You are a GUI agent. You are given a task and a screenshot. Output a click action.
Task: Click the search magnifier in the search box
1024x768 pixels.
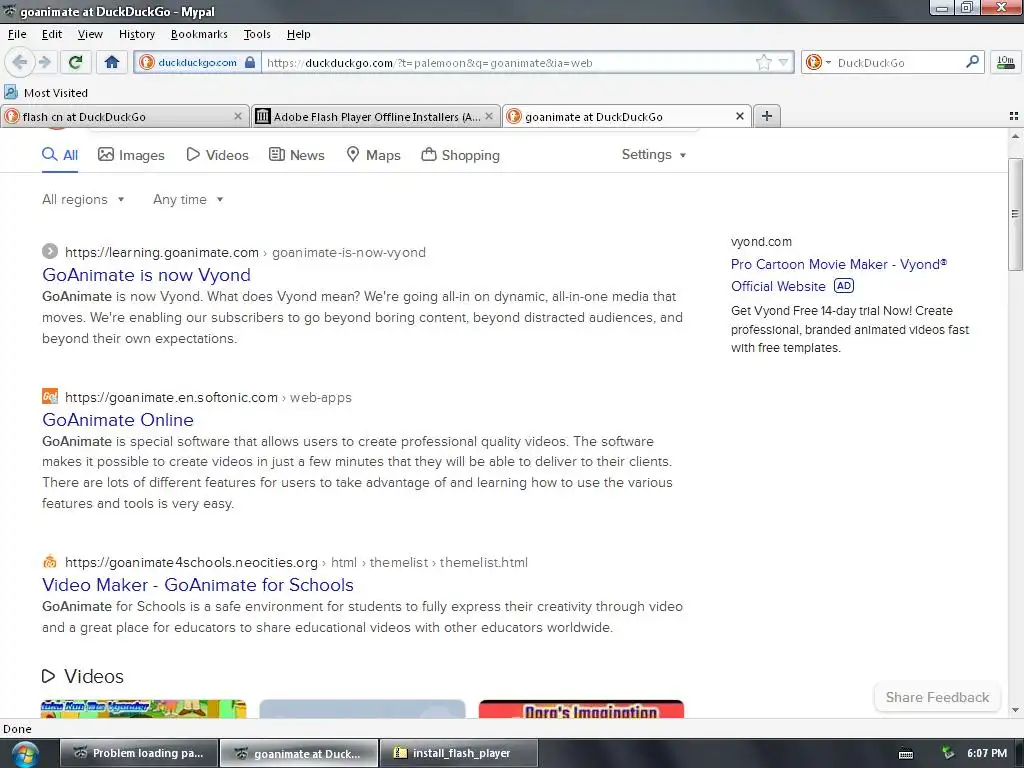tap(972, 62)
